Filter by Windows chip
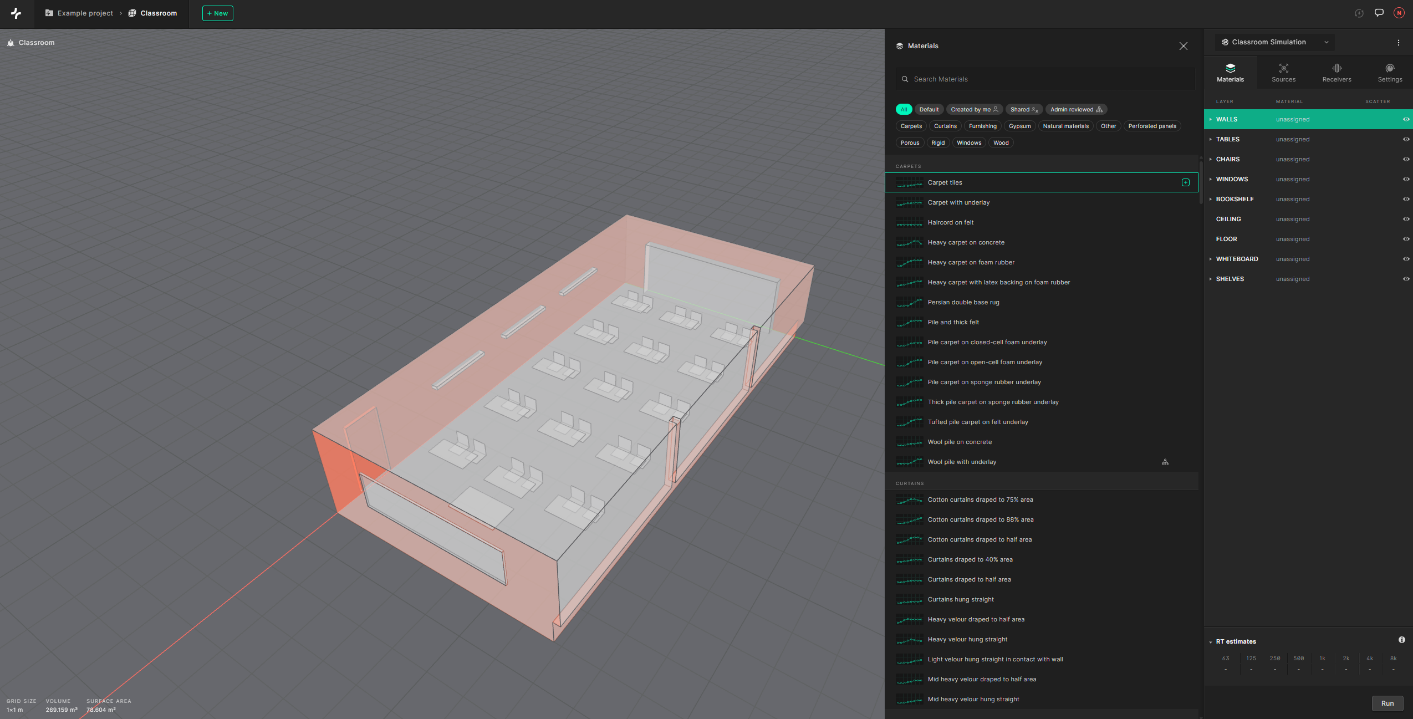1413x719 pixels. click(969, 143)
